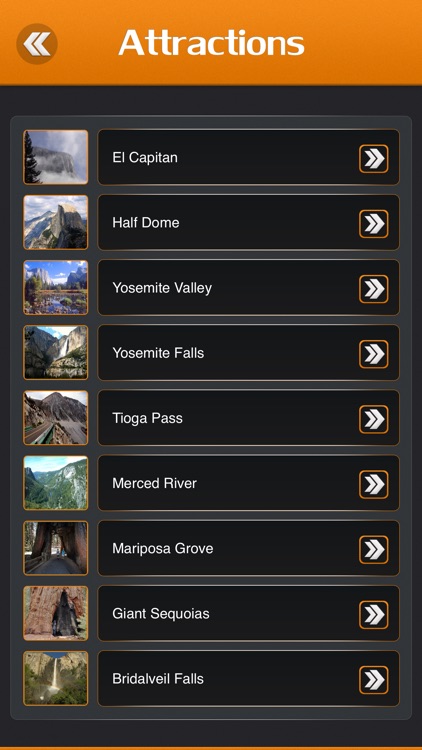Select the arrow icon next to Yosemite Falls
Screen dimensions: 422x750
tap(374, 354)
